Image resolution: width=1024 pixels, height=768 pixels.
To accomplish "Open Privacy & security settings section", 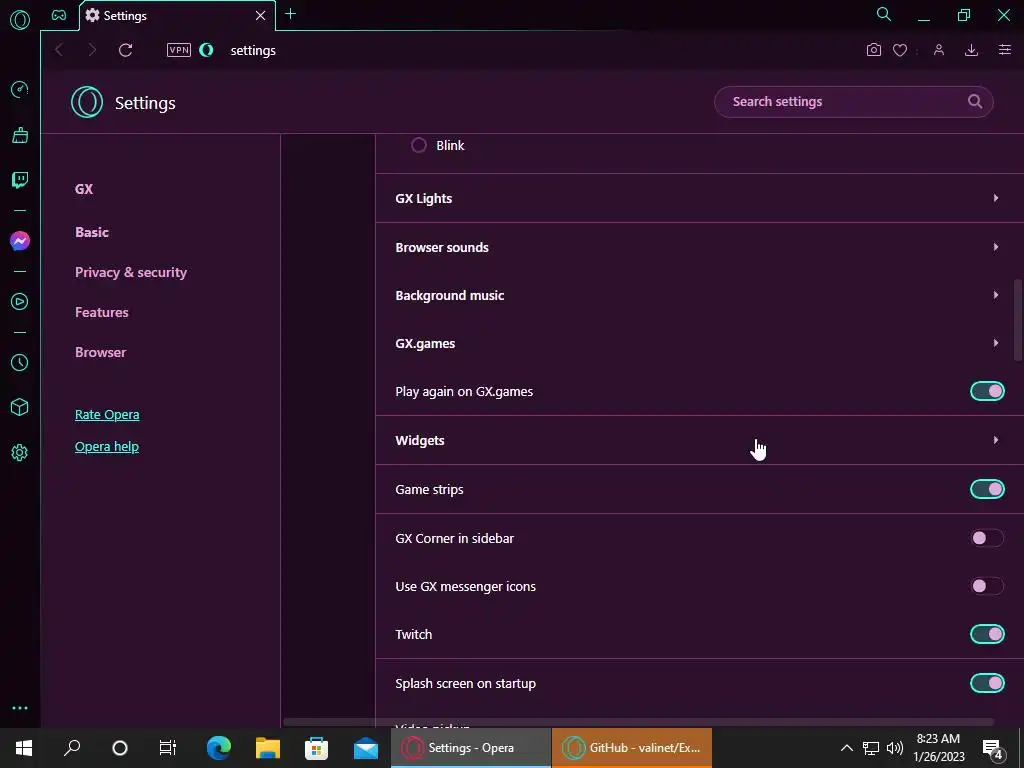I will pos(131,272).
